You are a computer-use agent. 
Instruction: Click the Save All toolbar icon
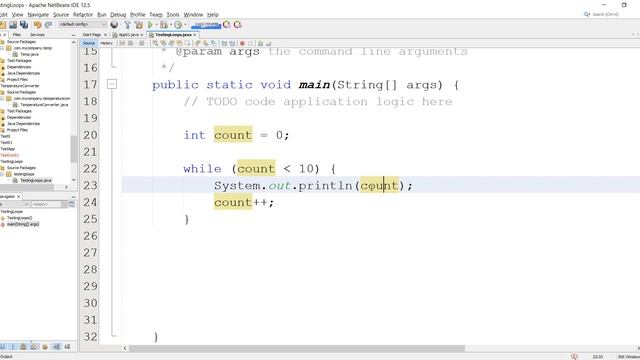coord(24,25)
